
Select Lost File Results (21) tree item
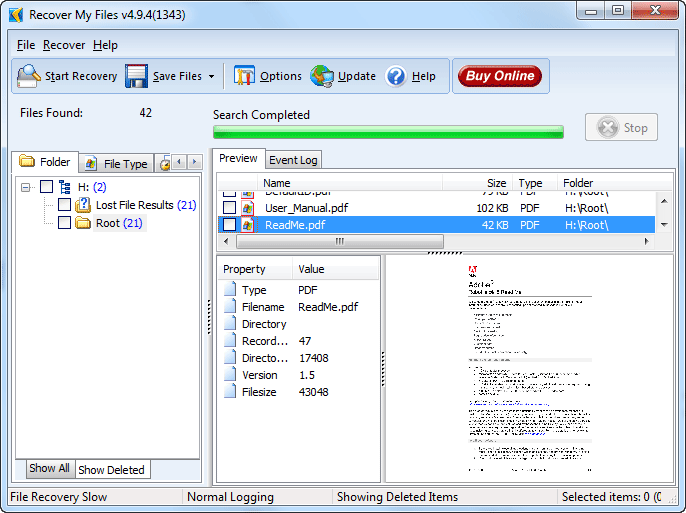[146, 205]
